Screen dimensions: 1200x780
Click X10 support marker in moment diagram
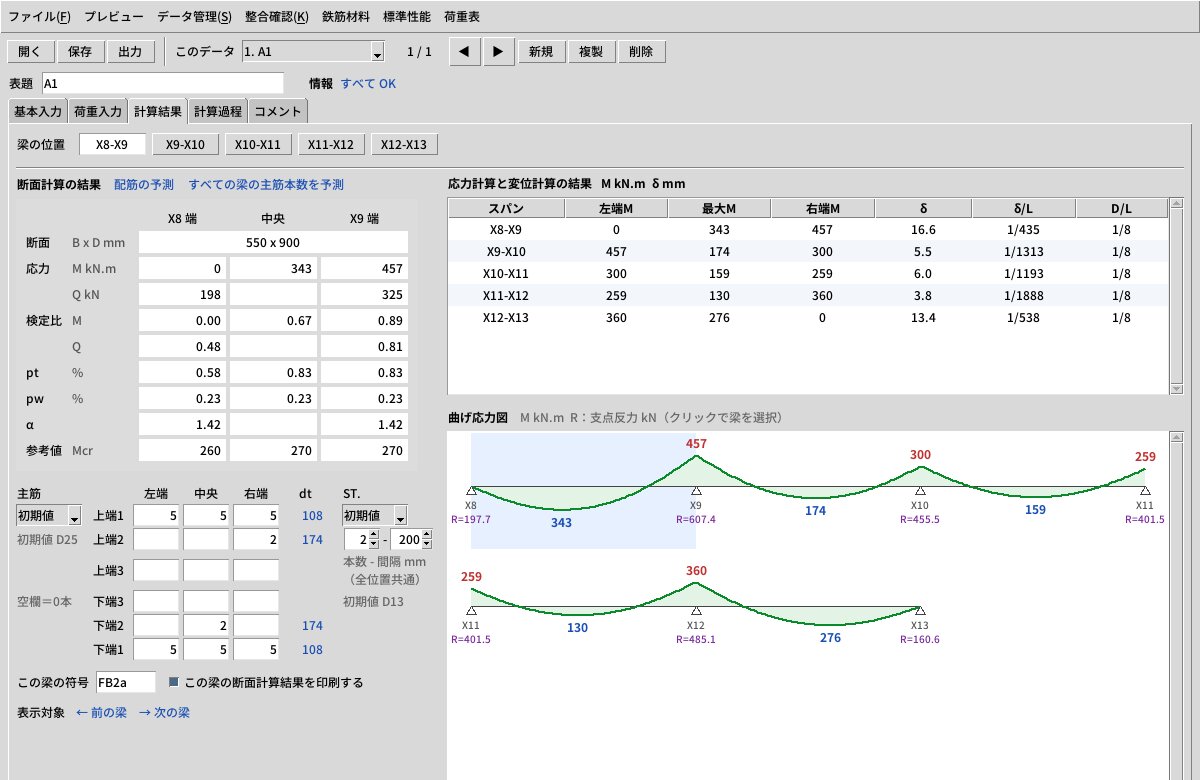[x=920, y=492]
